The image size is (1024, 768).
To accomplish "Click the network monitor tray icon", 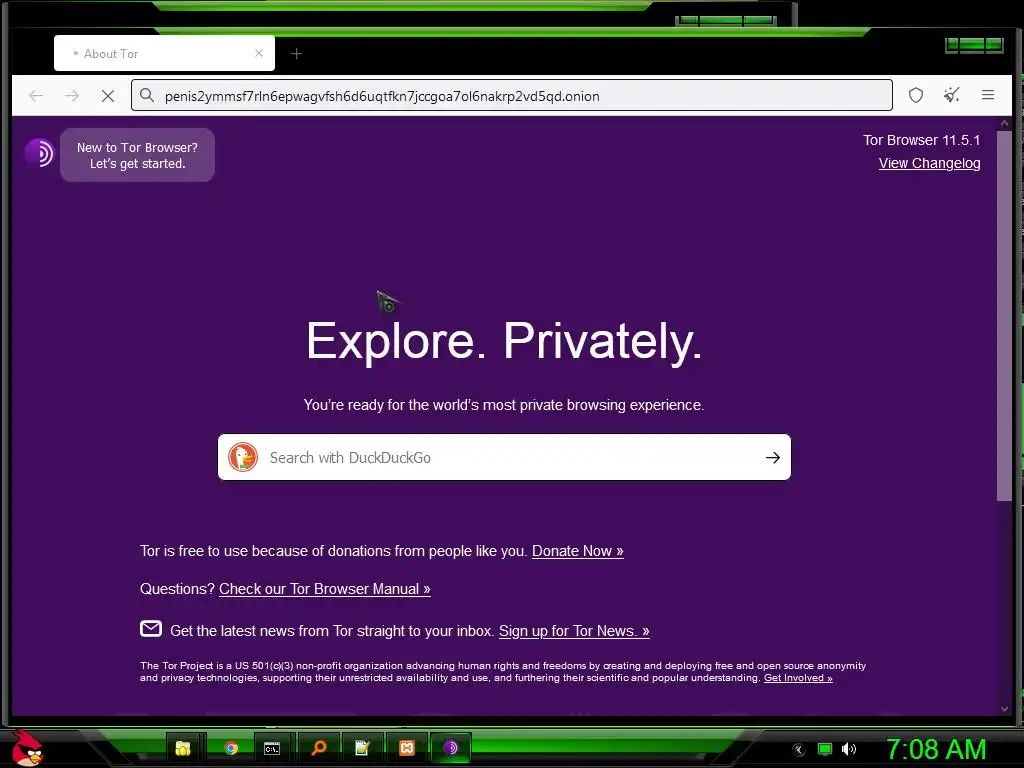I will [x=825, y=750].
